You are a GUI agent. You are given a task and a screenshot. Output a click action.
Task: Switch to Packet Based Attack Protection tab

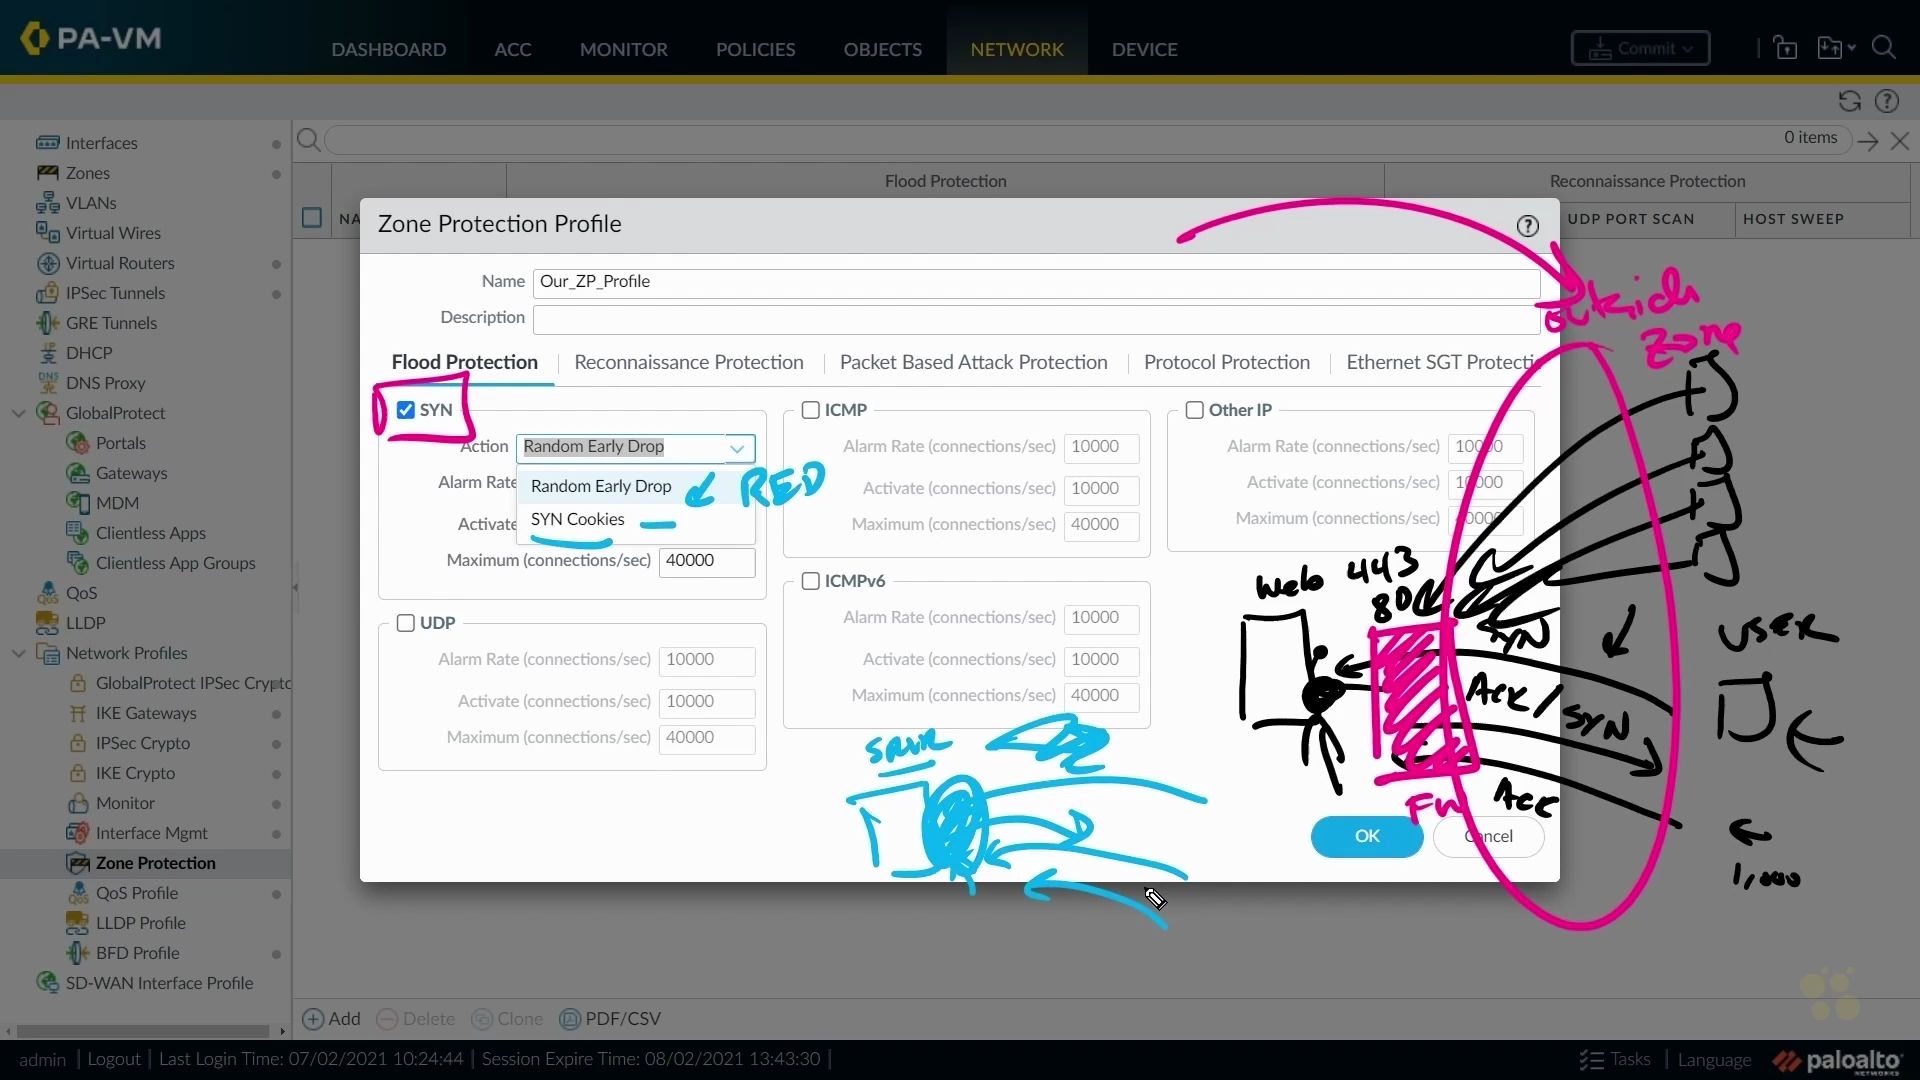(974, 362)
